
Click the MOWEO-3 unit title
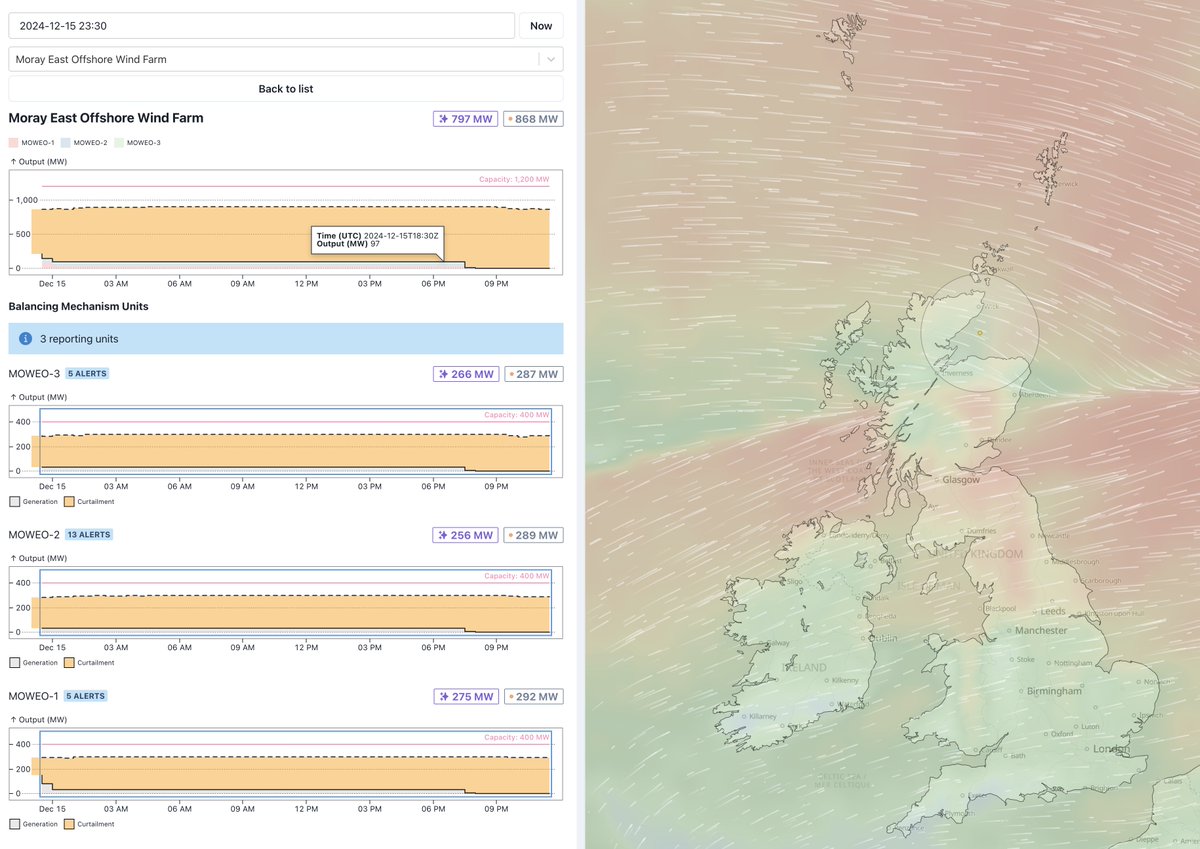(x=34, y=374)
